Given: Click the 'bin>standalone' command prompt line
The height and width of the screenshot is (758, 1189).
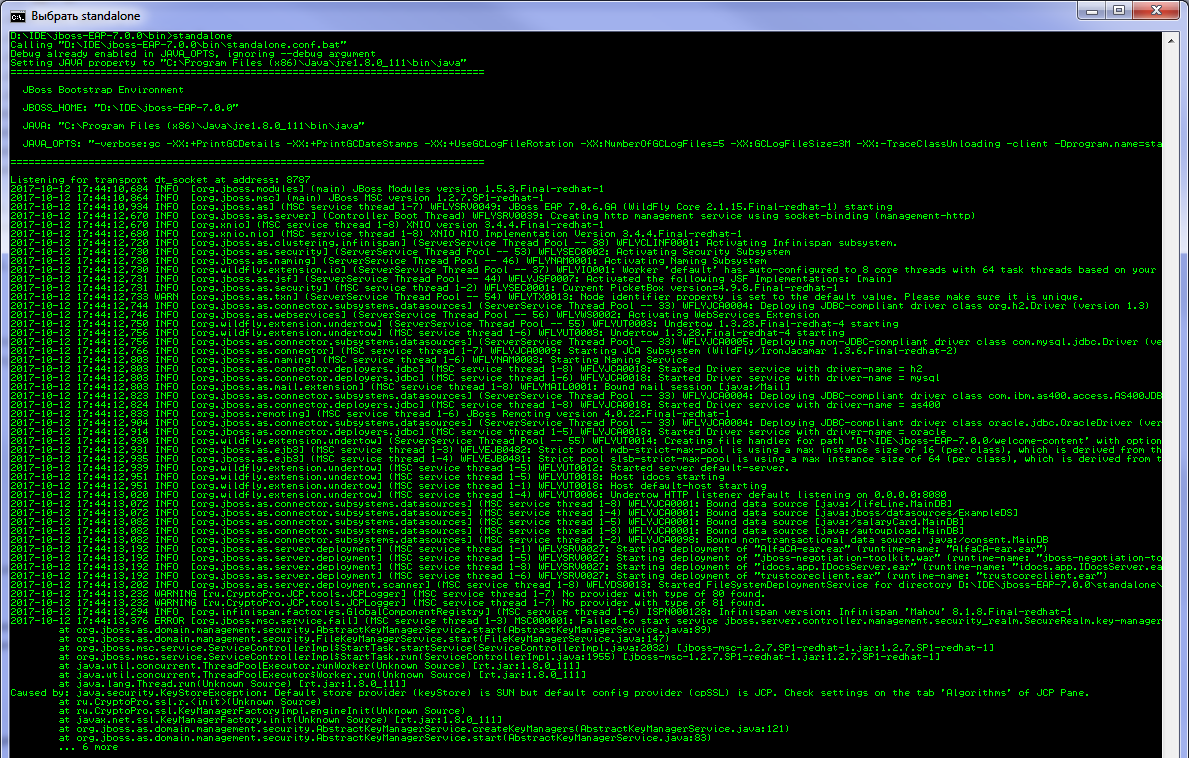Looking at the screenshot, I should click(x=121, y=36).
